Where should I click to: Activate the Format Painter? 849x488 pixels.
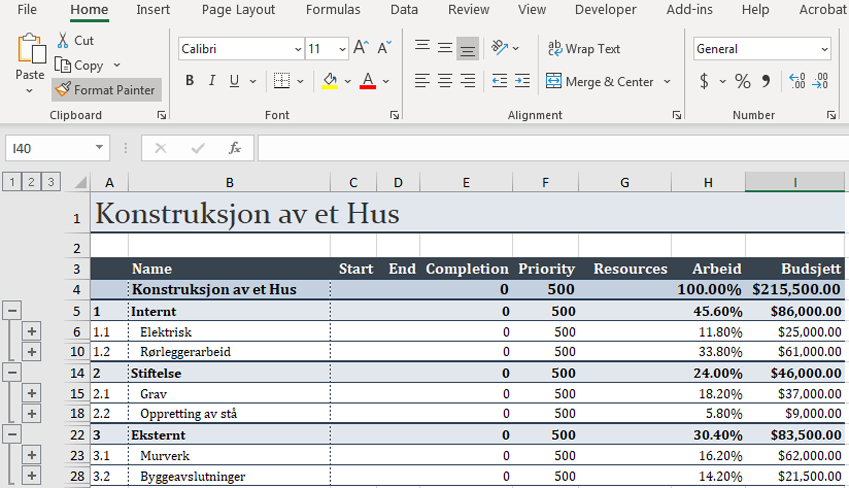(x=107, y=90)
